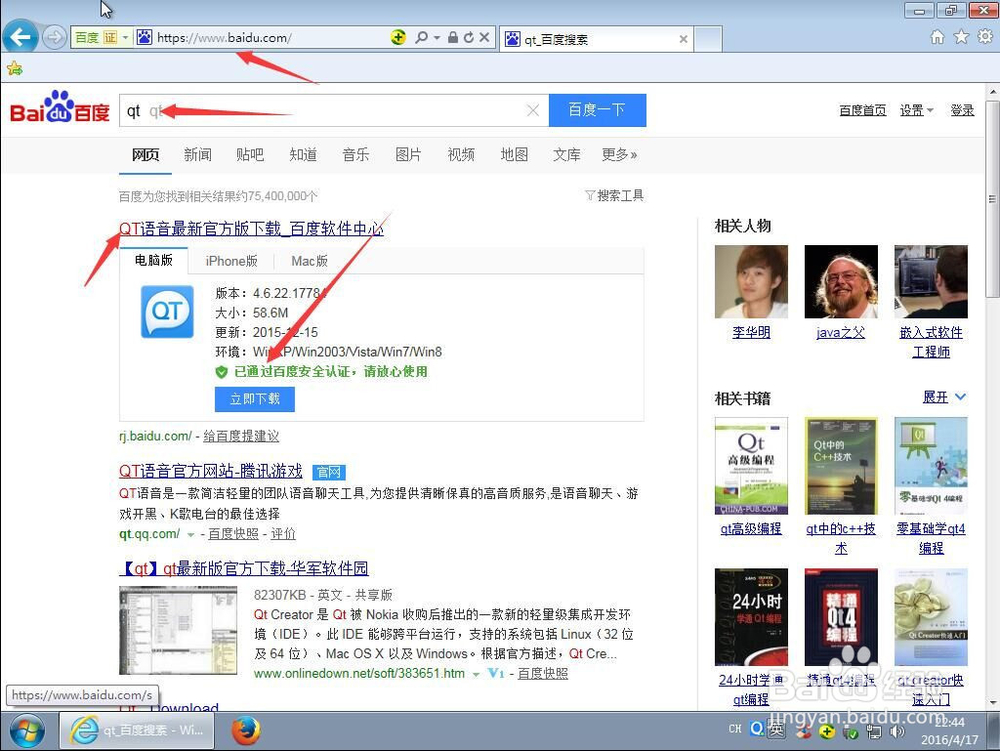Switch to the 图片 search tab

408,154
